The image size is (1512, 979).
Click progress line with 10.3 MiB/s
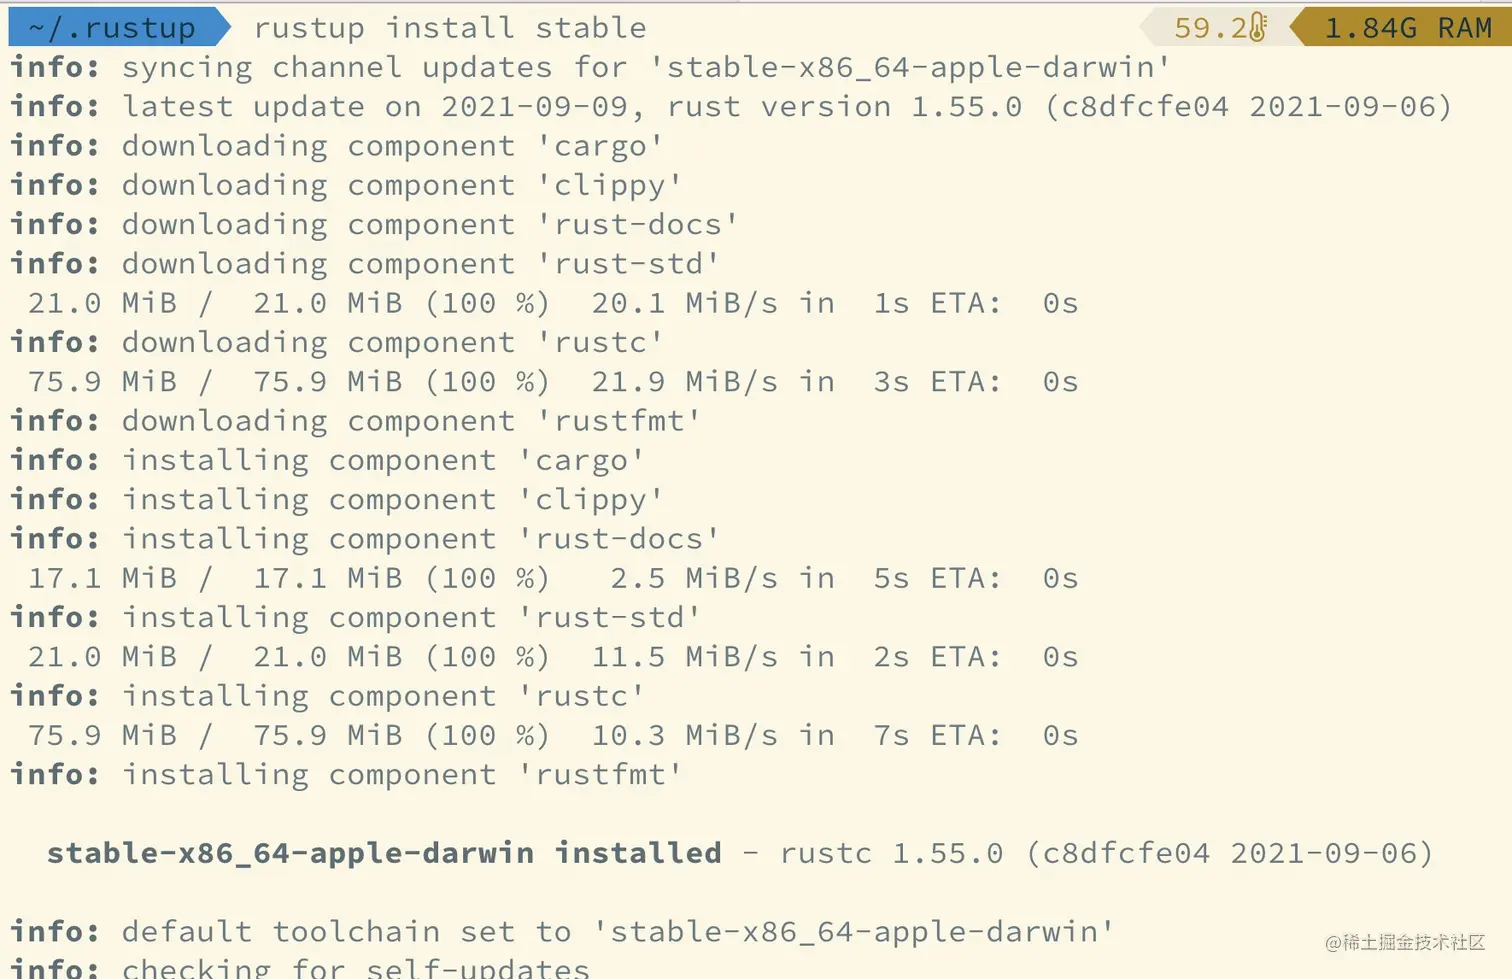click(x=553, y=736)
